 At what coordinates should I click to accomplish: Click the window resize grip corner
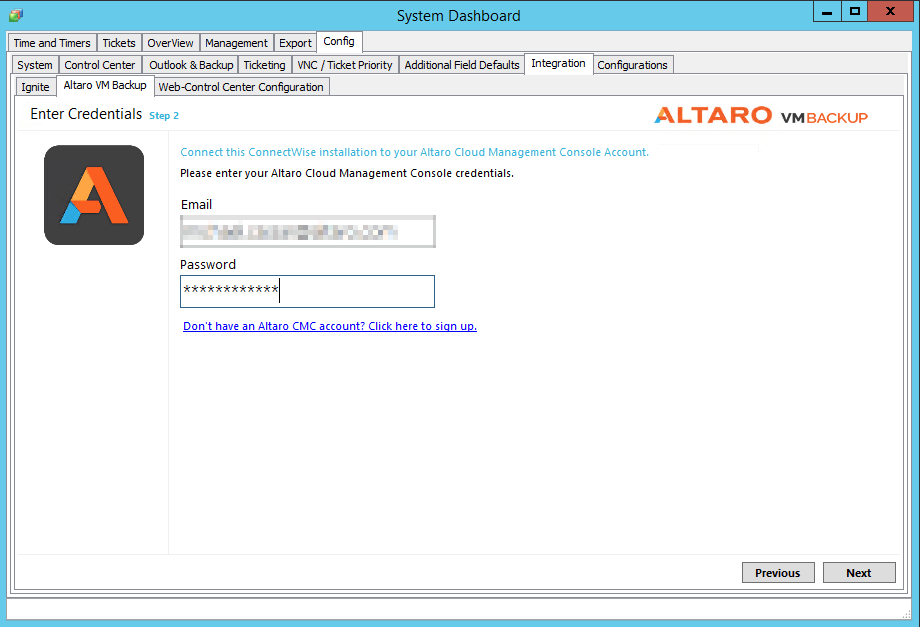tap(906, 614)
